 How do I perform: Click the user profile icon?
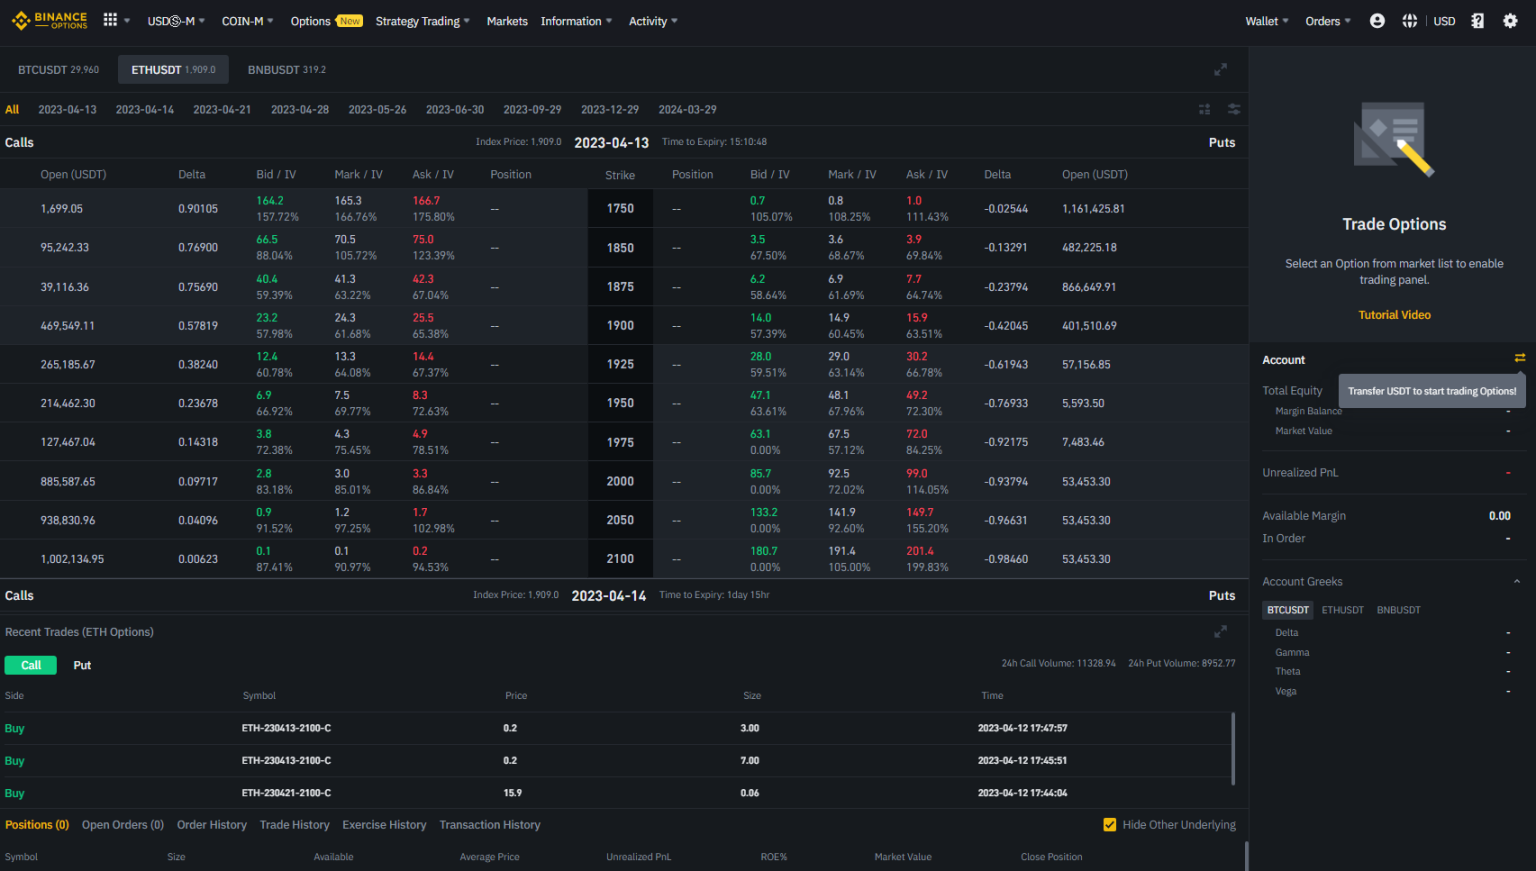[x=1377, y=20]
